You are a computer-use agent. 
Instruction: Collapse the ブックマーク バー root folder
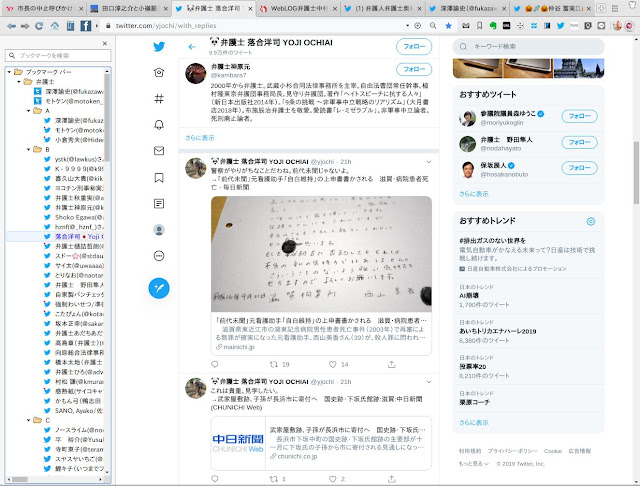pos(9,72)
